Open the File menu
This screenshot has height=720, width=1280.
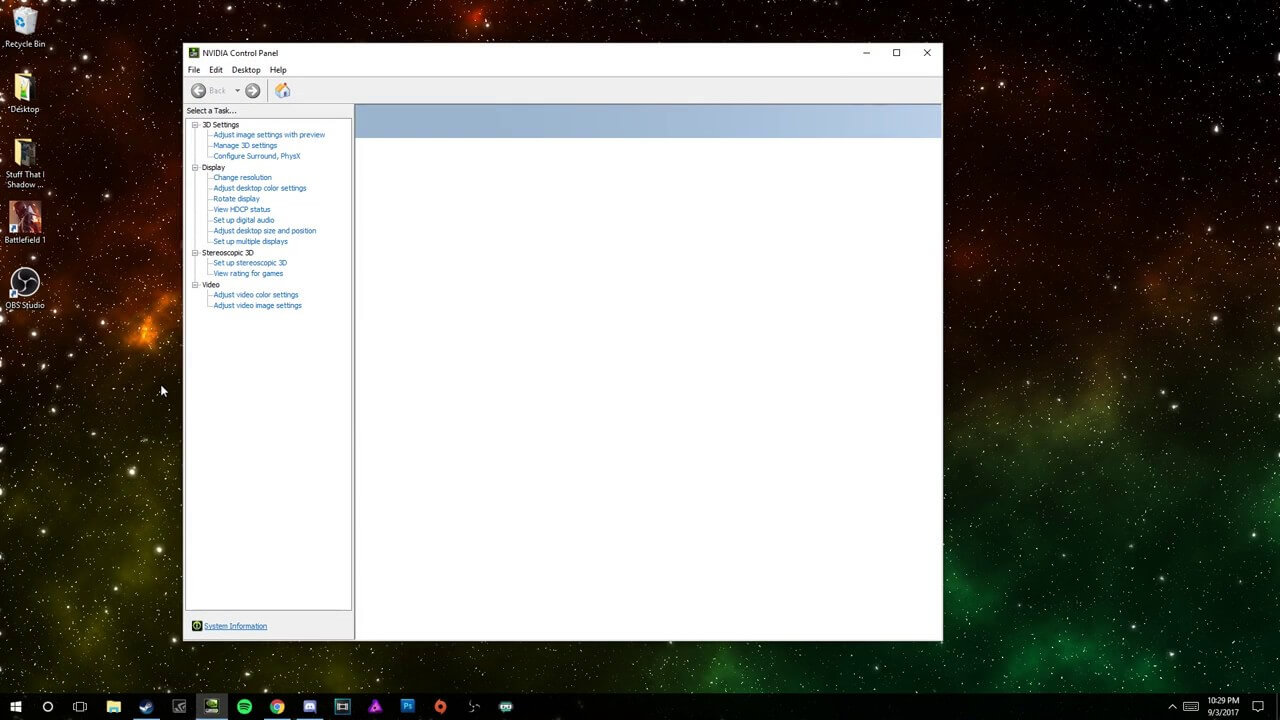tap(194, 70)
